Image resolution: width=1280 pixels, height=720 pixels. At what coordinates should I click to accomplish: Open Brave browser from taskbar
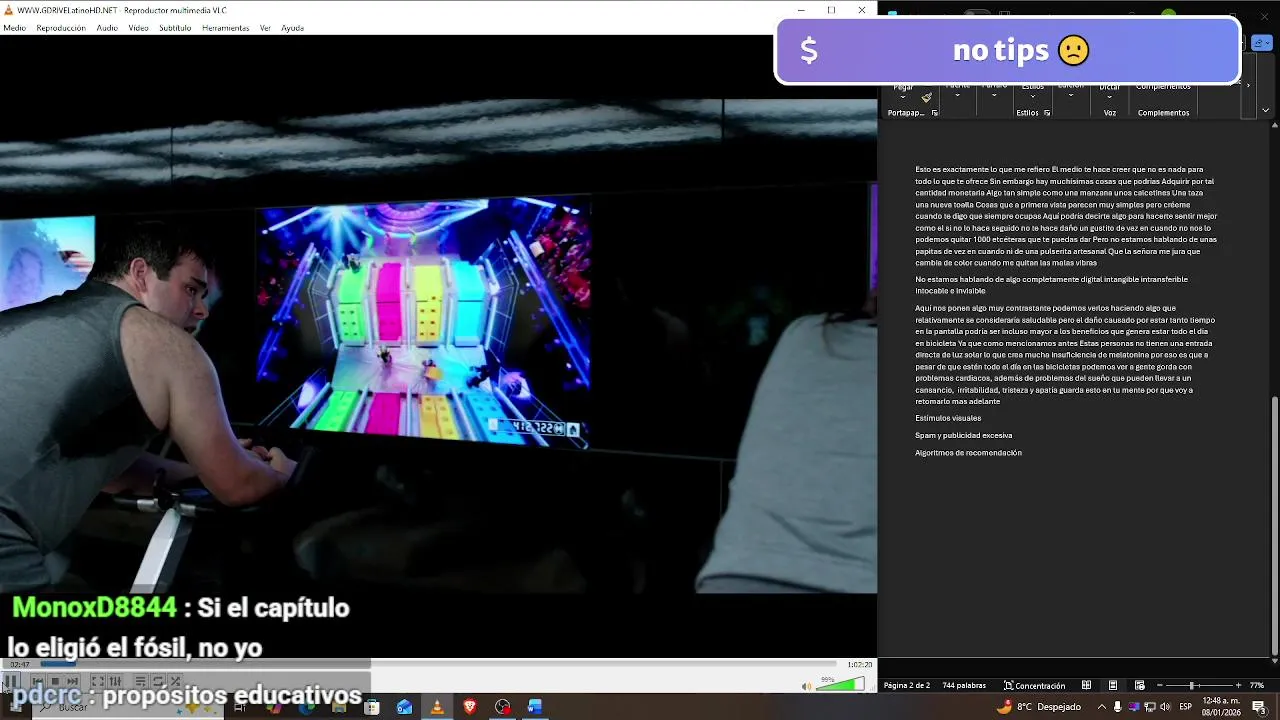tap(470, 707)
